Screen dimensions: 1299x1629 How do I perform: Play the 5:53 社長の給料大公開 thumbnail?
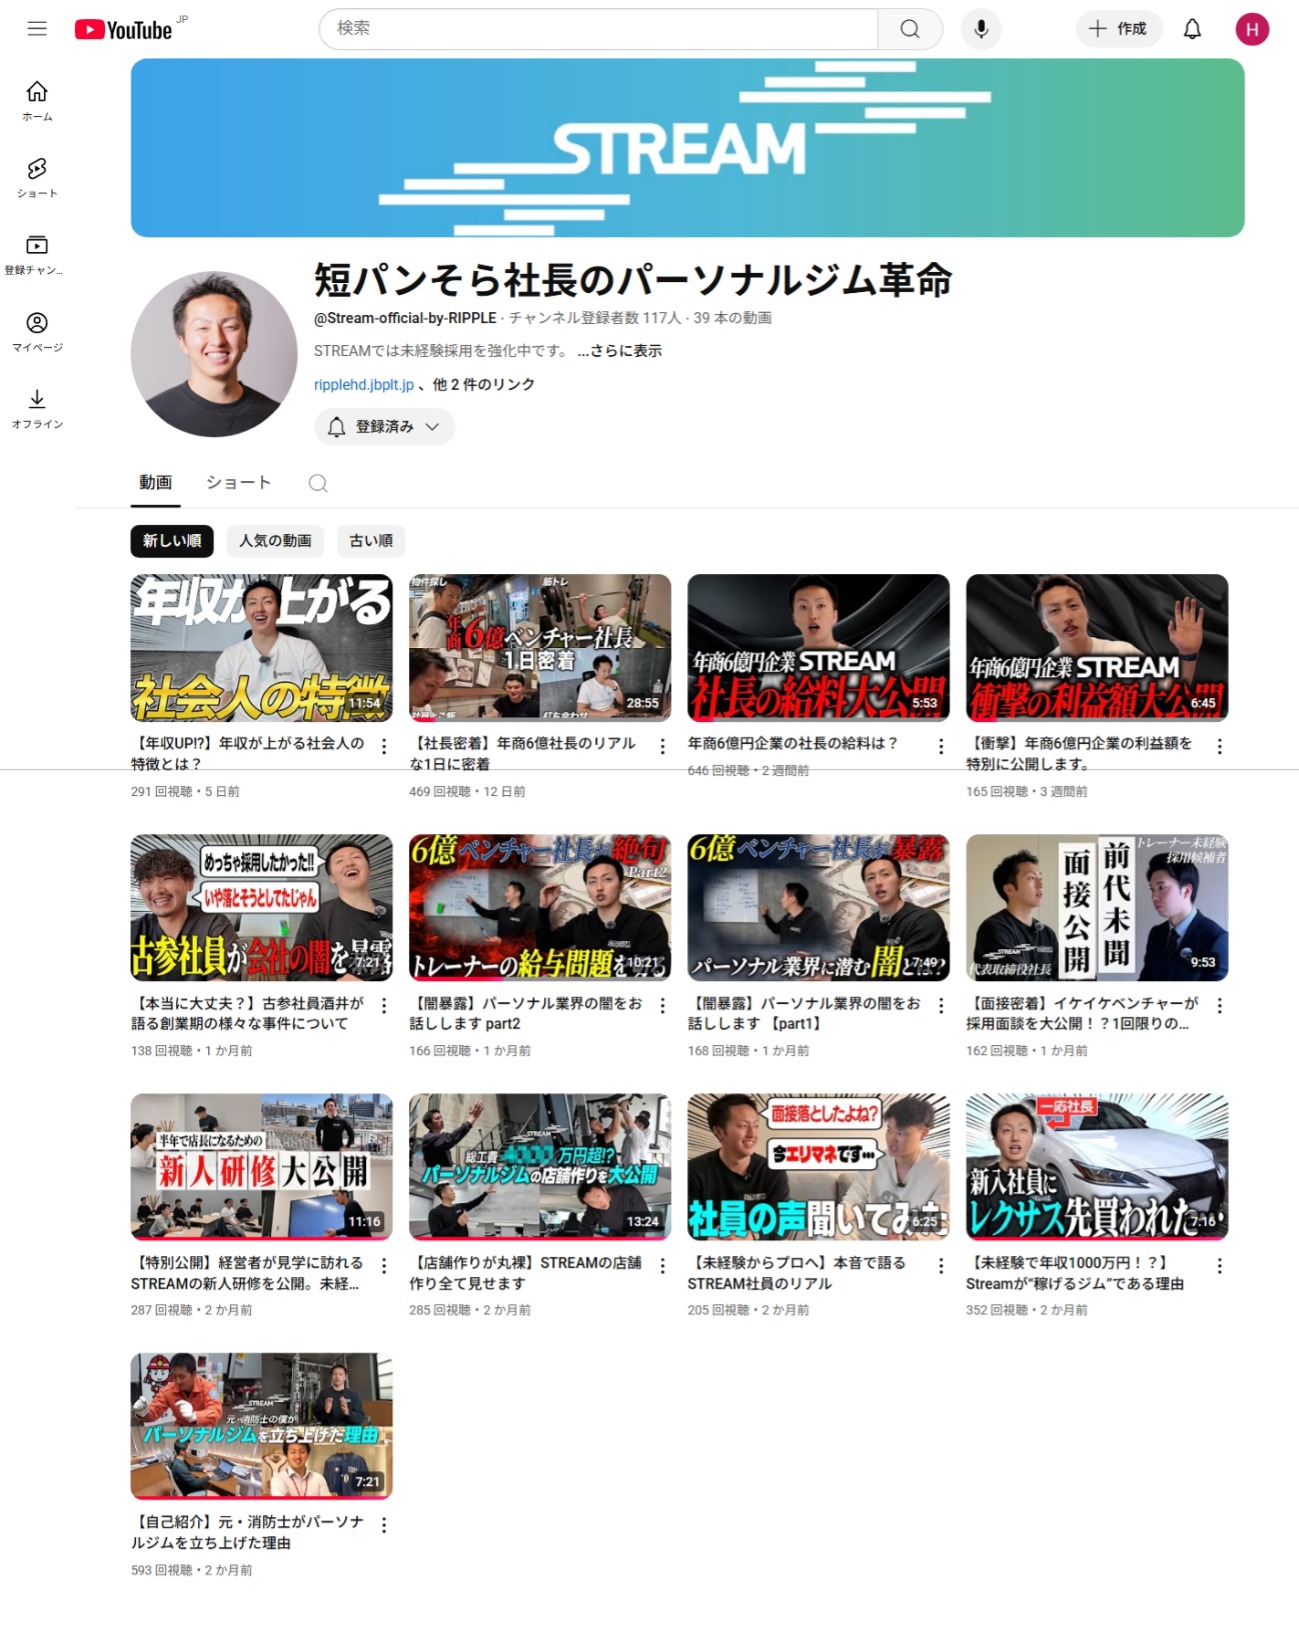818,648
